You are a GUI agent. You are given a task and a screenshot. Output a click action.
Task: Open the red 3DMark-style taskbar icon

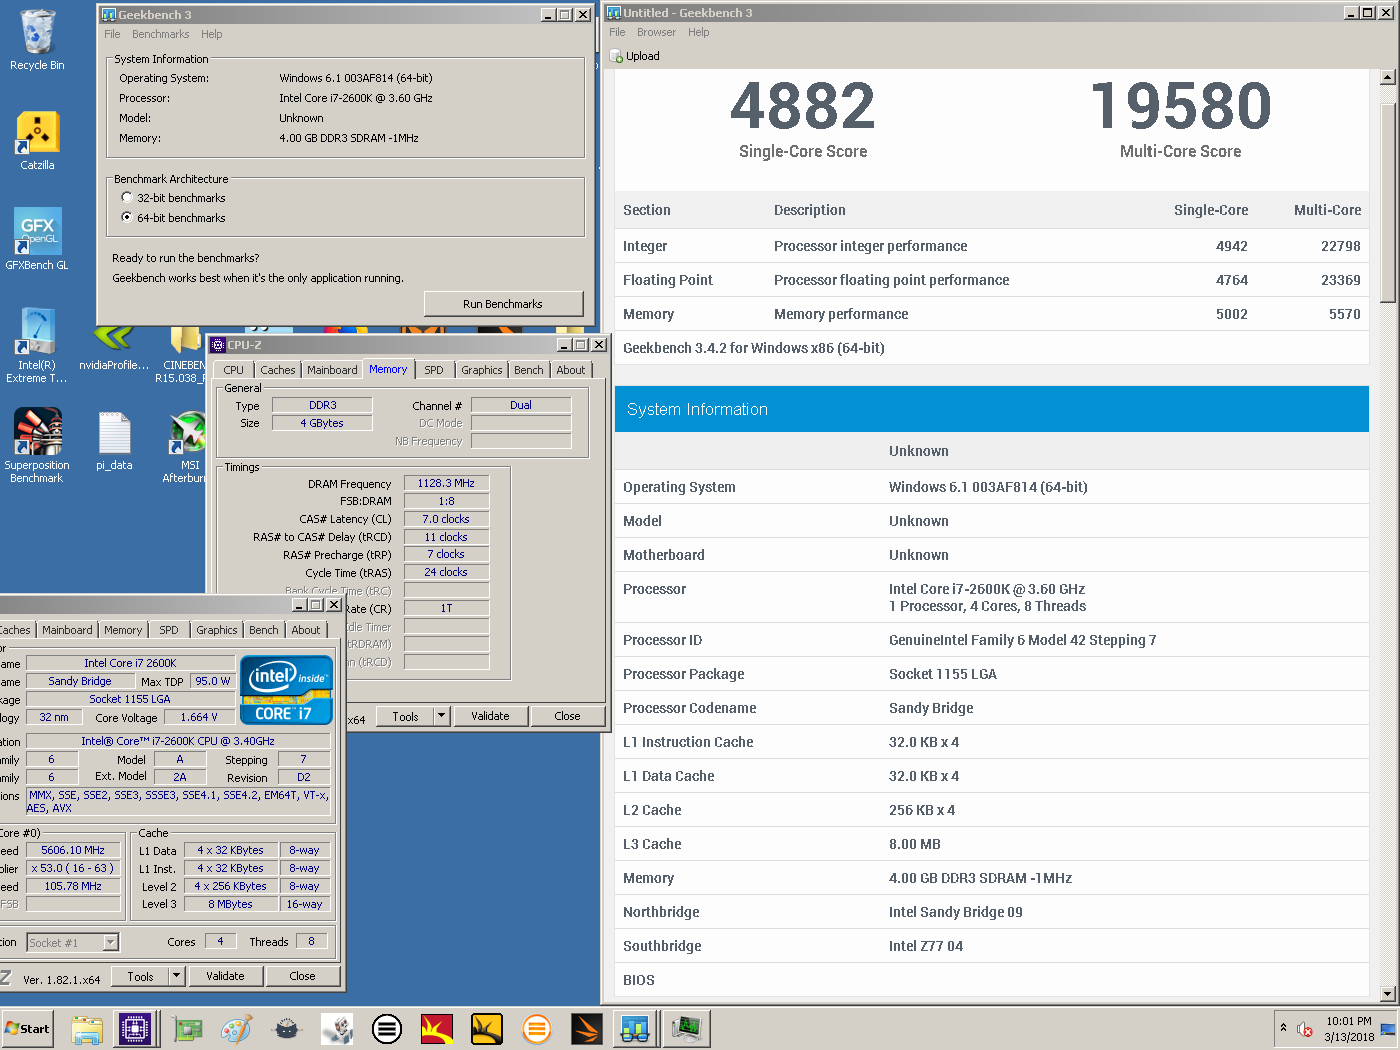coord(437,1028)
